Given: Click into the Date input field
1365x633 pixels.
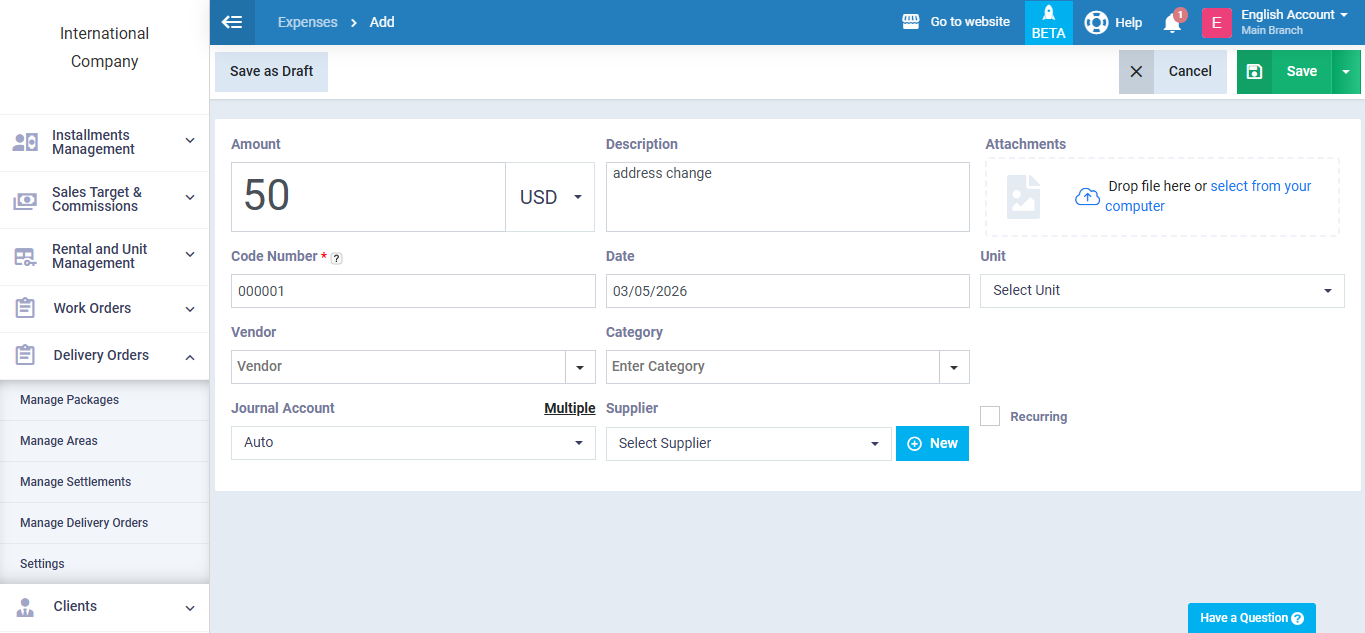Looking at the screenshot, I should point(787,291).
